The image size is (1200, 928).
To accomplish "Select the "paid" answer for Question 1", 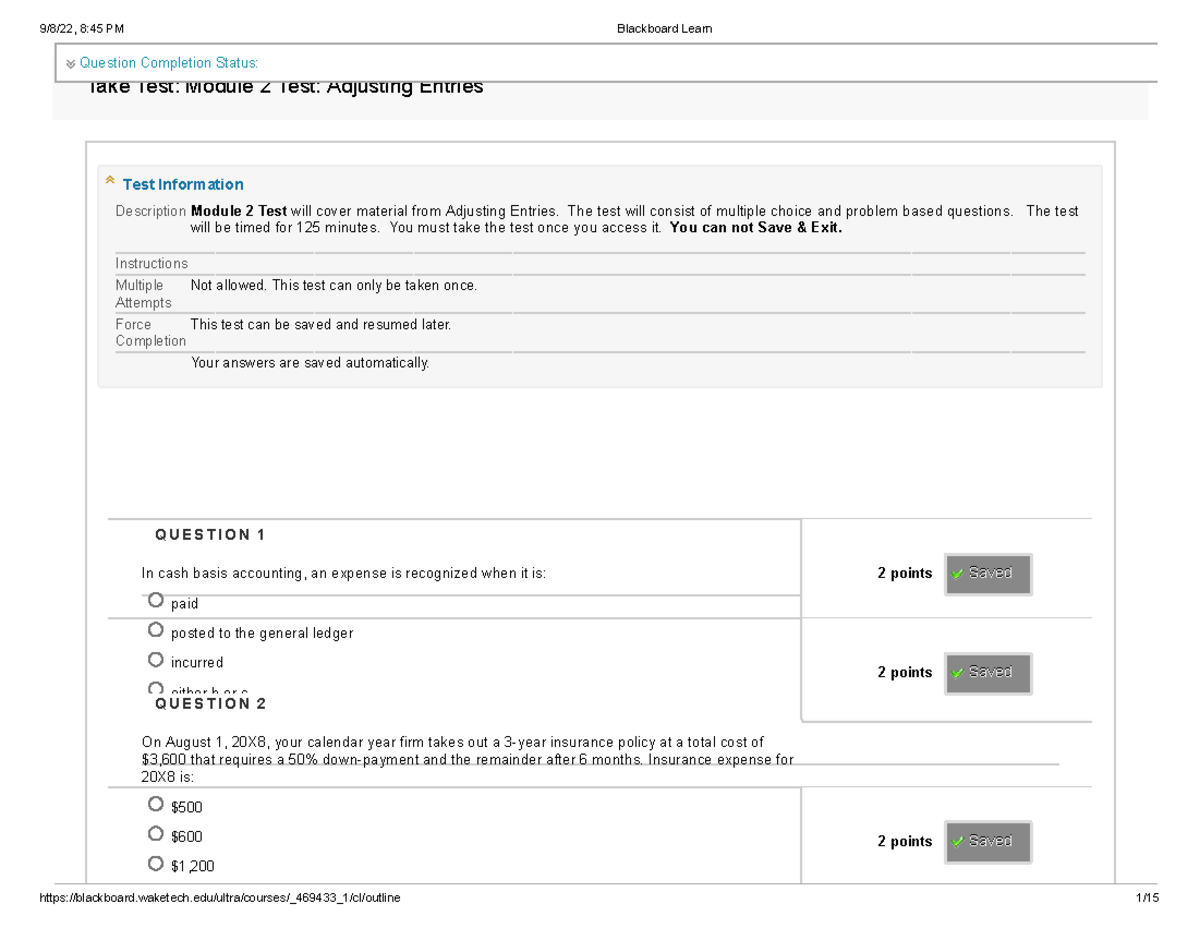I will (156, 599).
